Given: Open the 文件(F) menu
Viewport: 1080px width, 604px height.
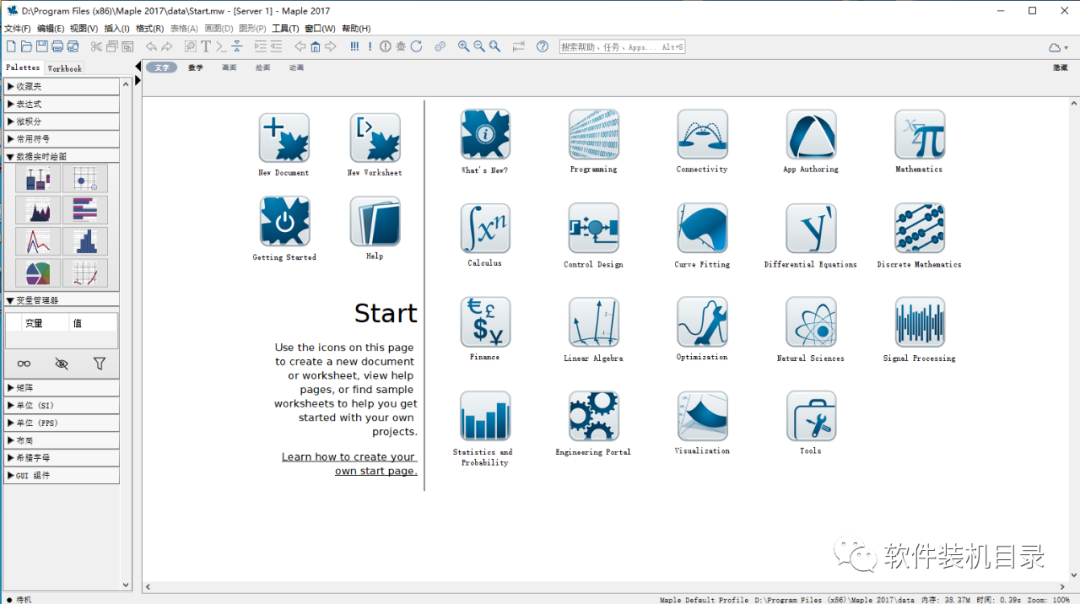Looking at the screenshot, I should pyautogui.click(x=17, y=28).
